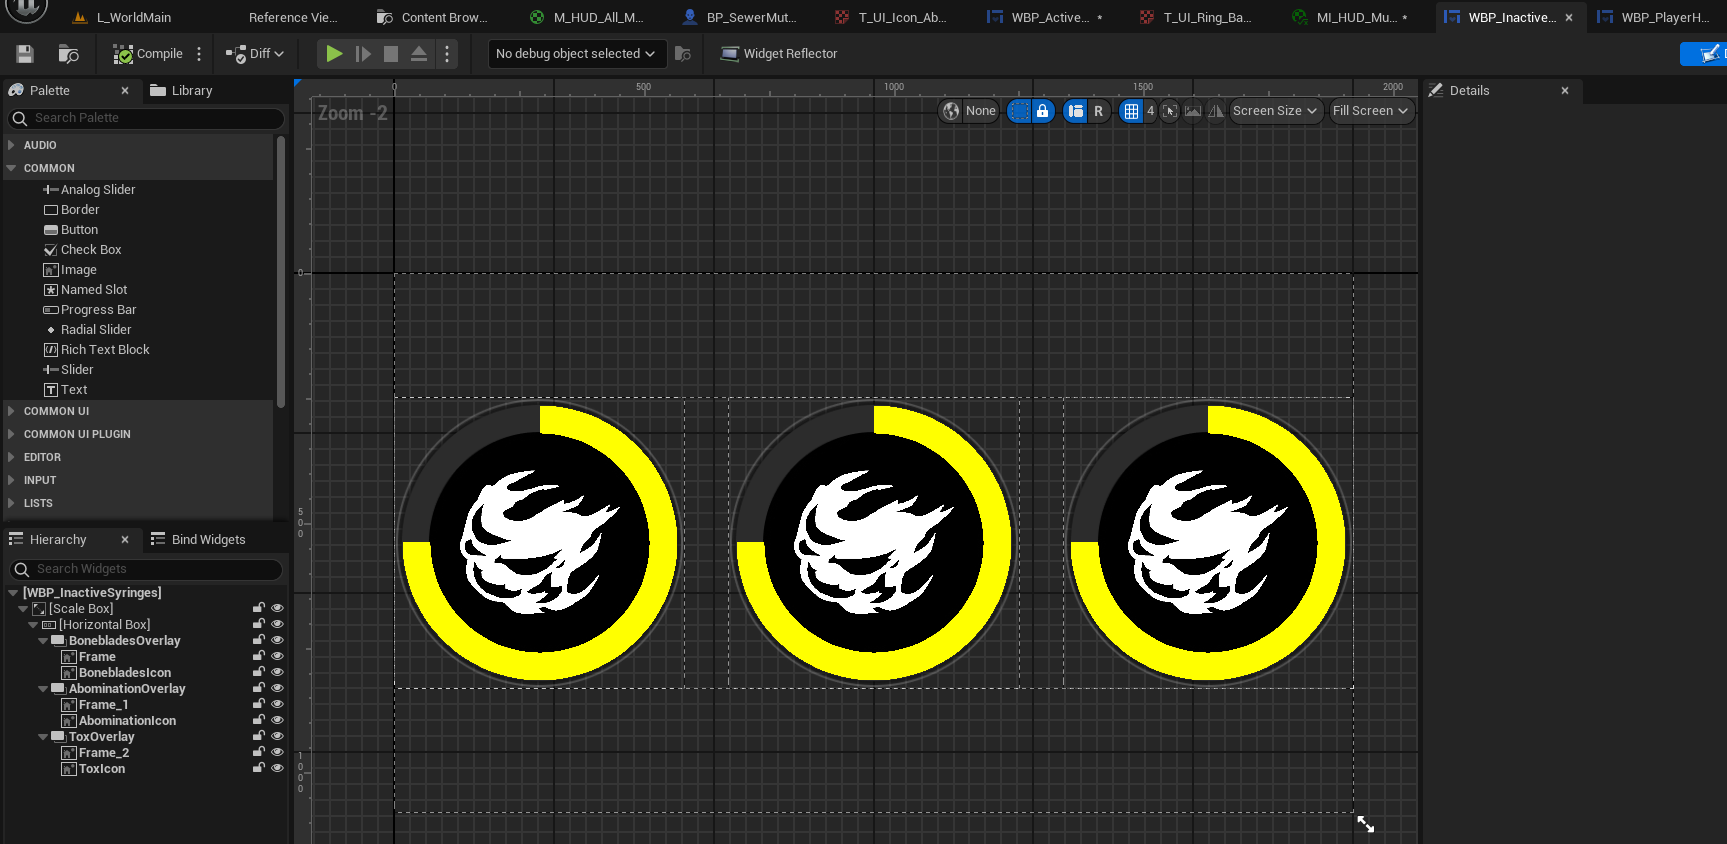Click the Stop simulation square button

(x=391, y=54)
